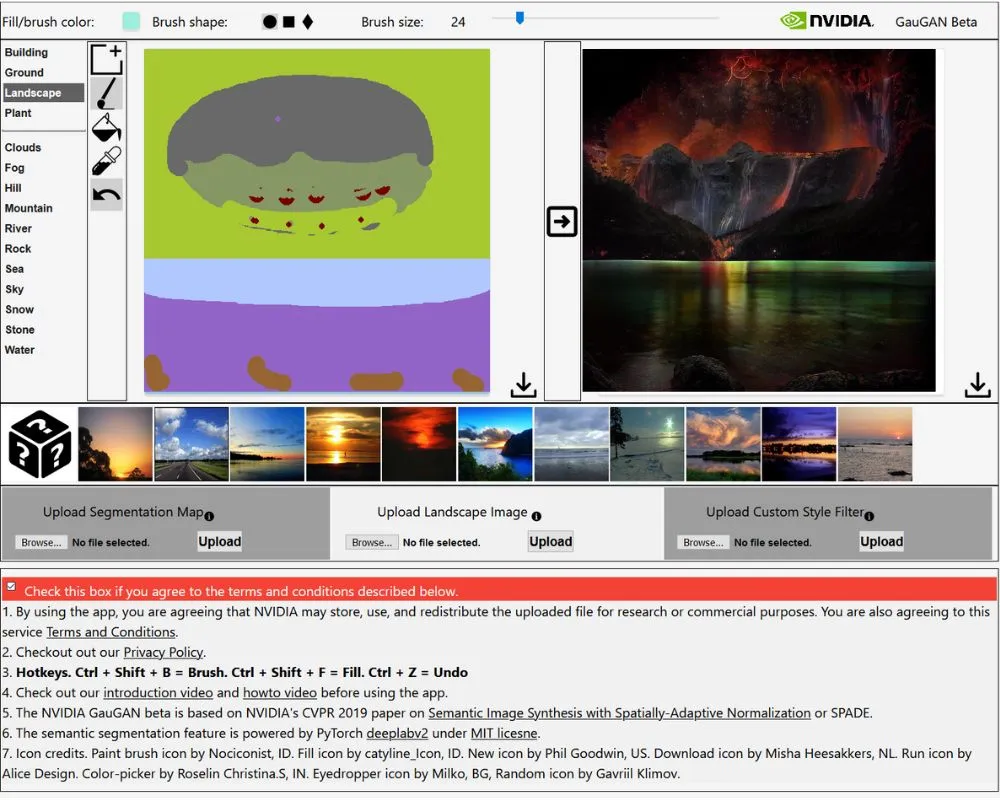Select the sunset silhouette tree style thumbnail
This screenshot has width=1000, height=800.
(x=115, y=444)
